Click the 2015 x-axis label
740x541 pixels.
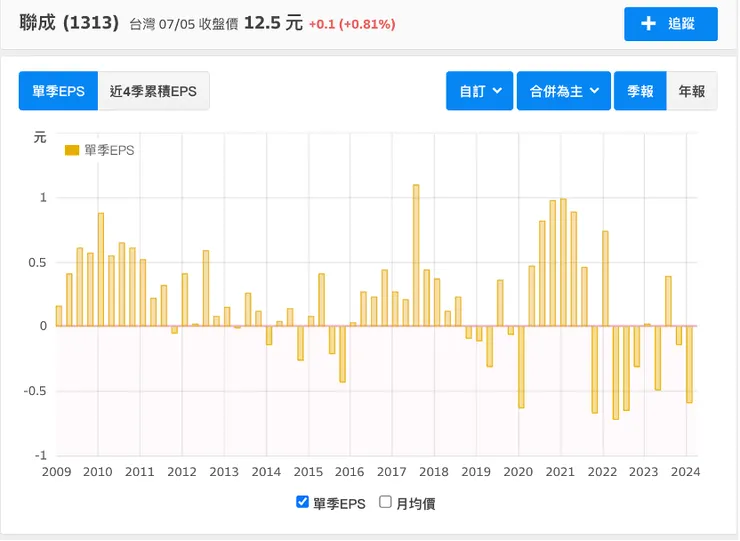point(308,472)
